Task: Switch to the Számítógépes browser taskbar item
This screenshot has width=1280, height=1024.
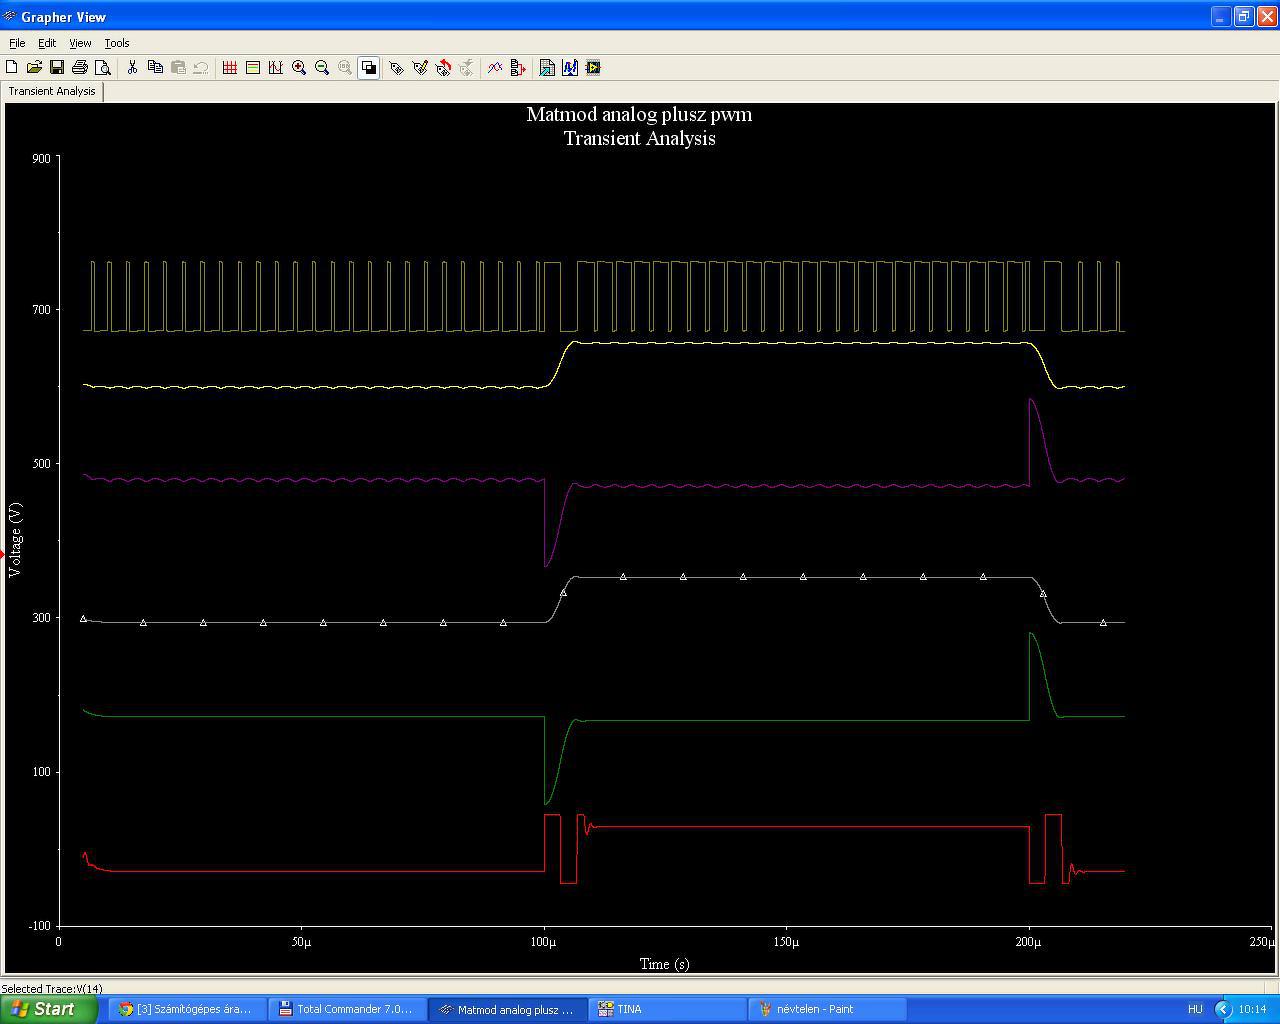Action: click(188, 1009)
